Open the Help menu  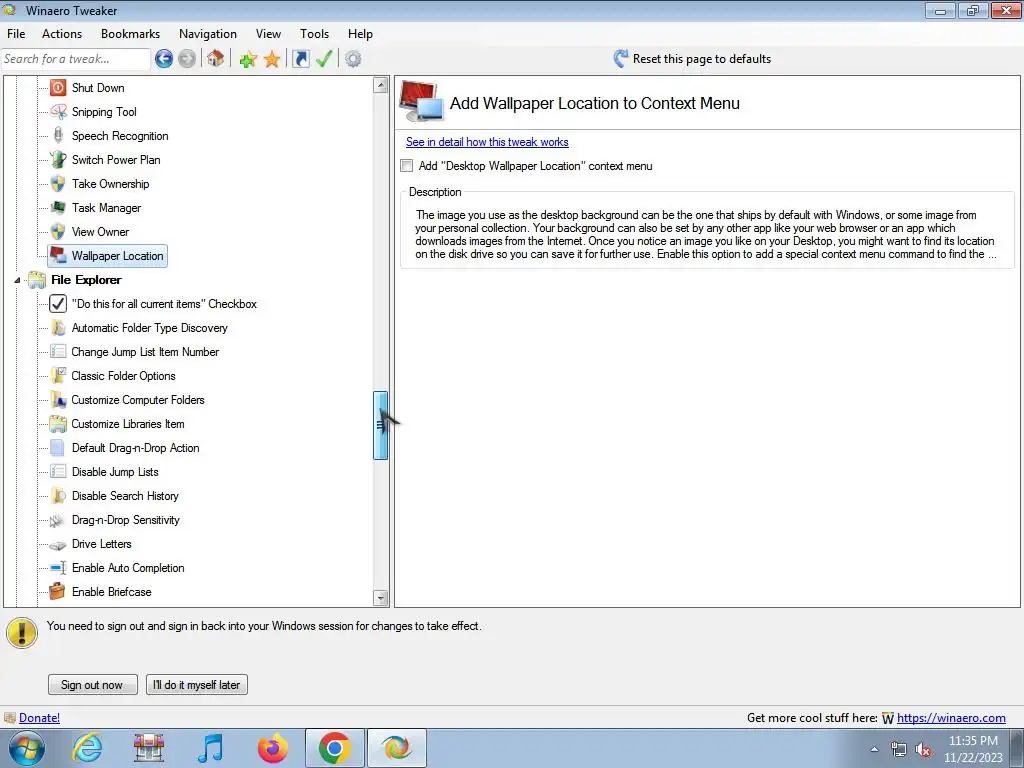[360, 34]
